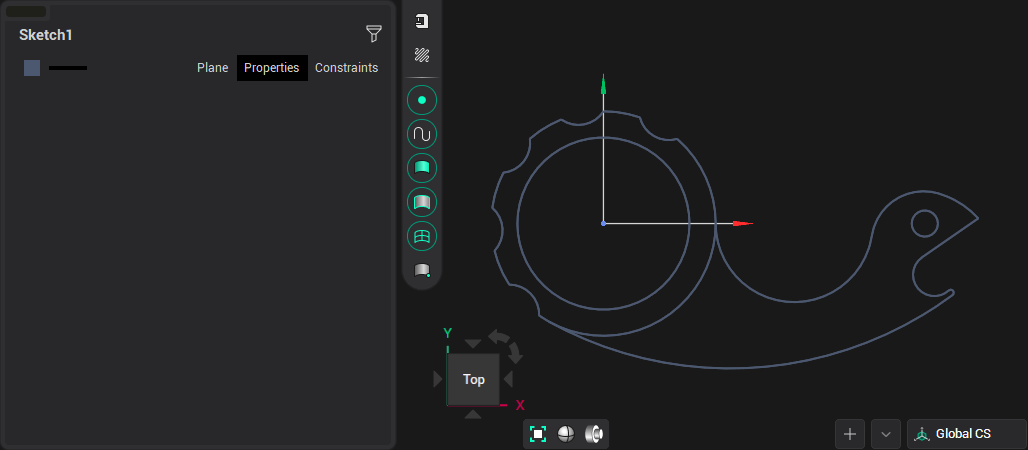Click the blue-gray sketch color swatch
This screenshot has width=1028, height=450.
pyautogui.click(x=32, y=68)
